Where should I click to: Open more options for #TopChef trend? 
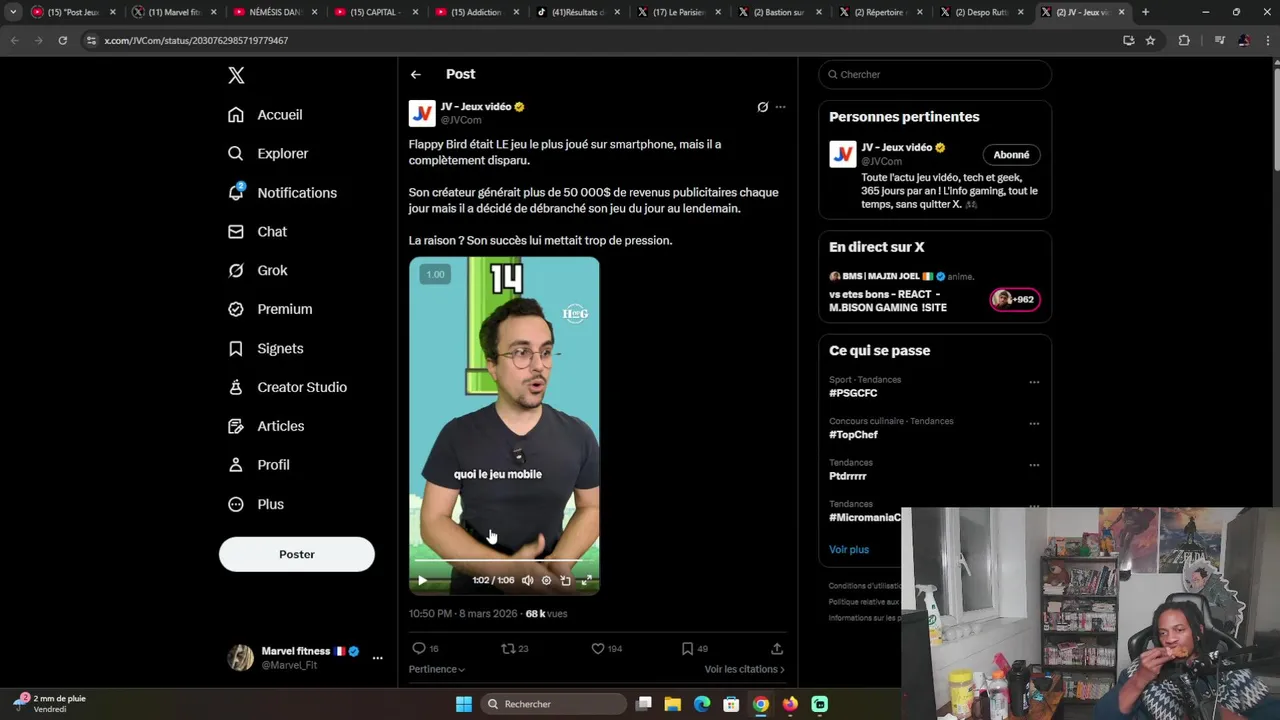coord(1034,423)
